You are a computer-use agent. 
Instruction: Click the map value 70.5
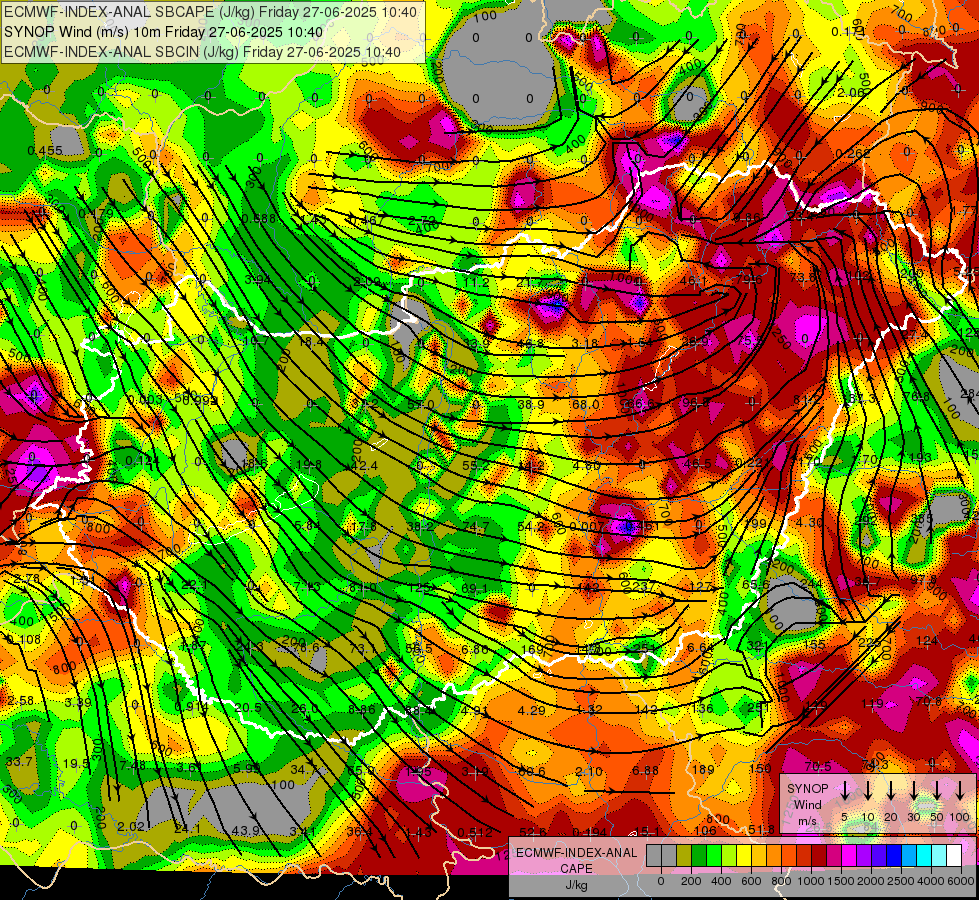click(818, 766)
